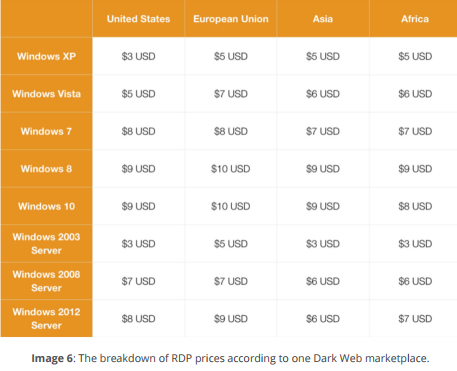457x371 pixels.
Task: Click Windows 2003 Server United States price cell
Action: (138, 244)
